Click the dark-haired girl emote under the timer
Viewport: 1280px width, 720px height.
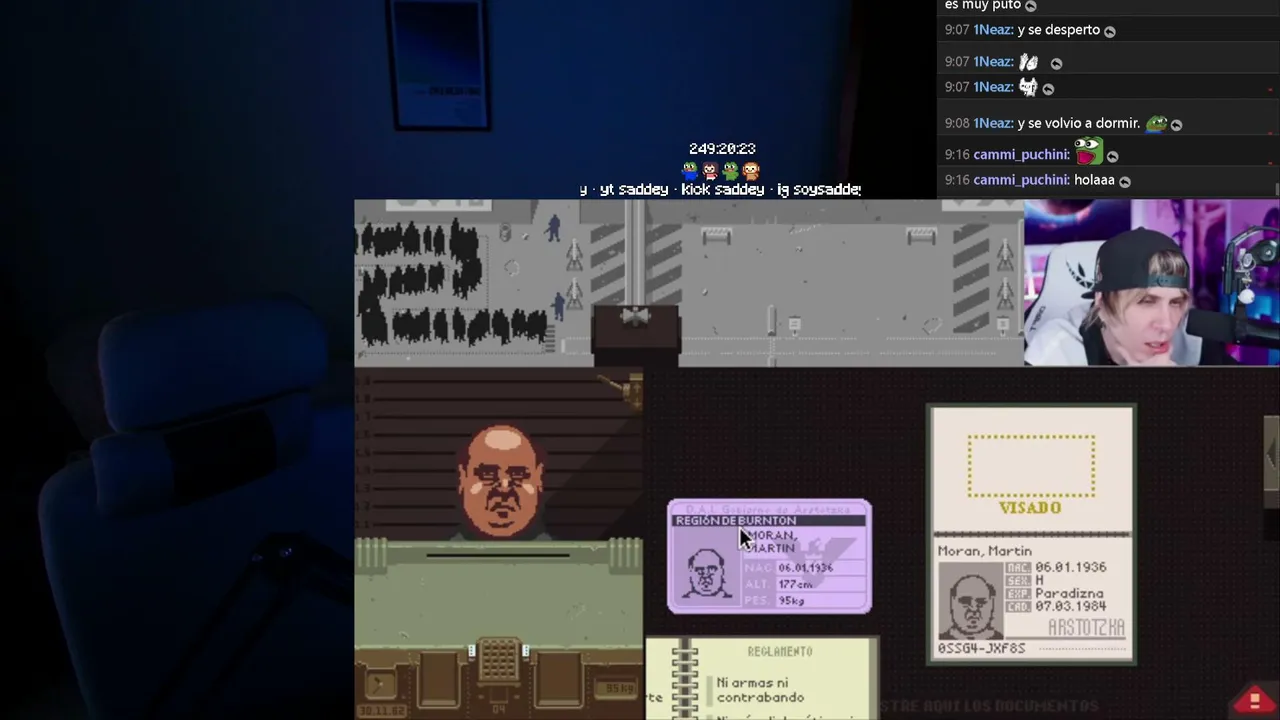[x=710, y=171]
